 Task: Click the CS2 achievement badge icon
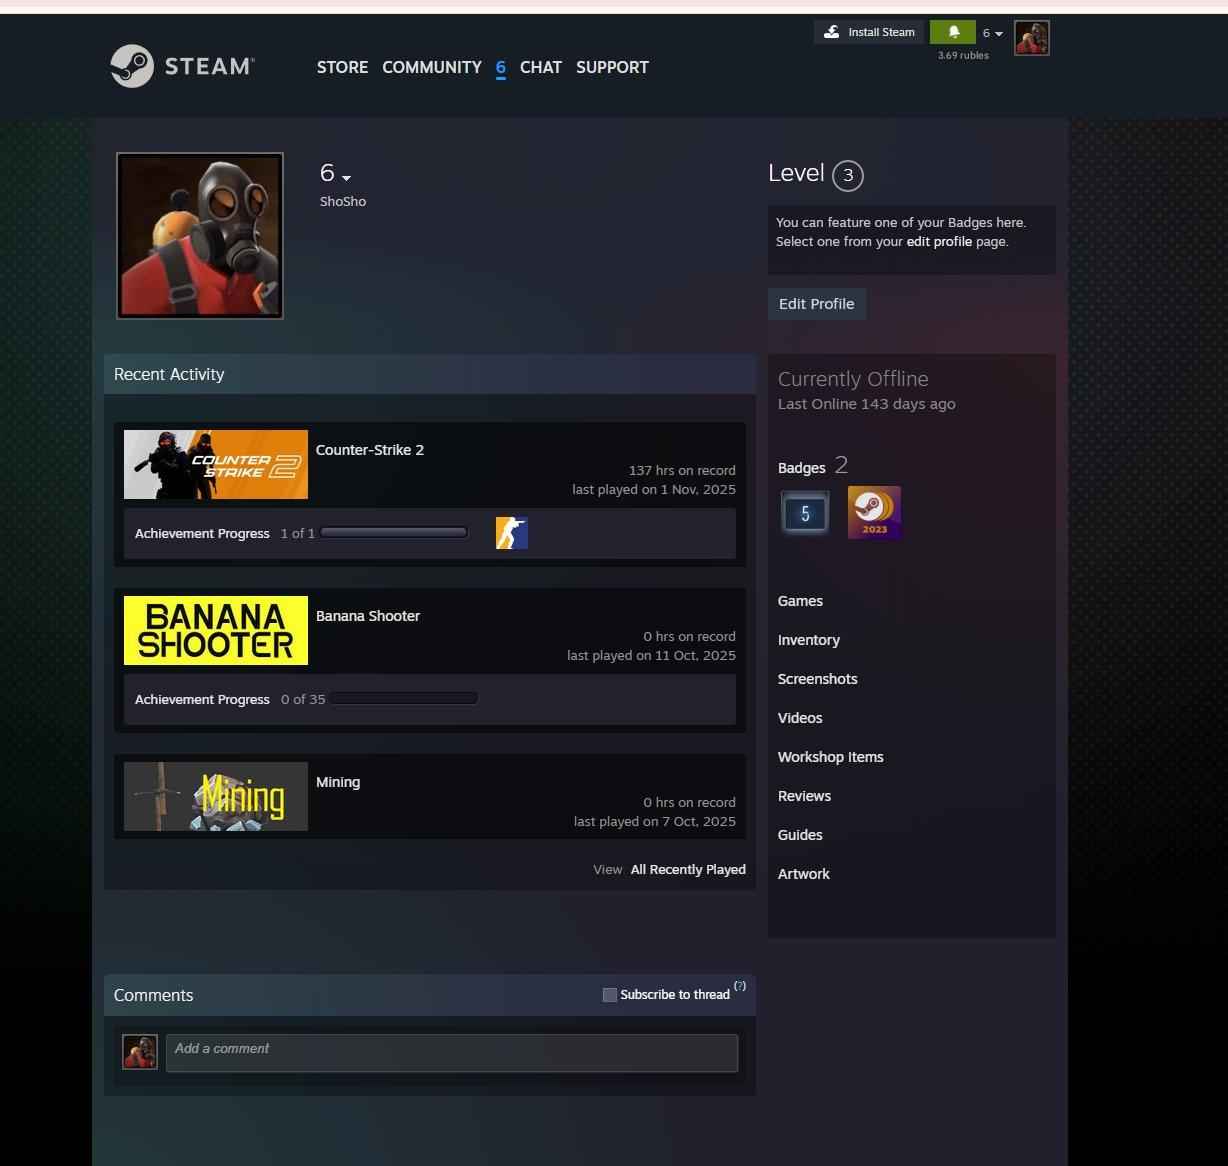tap(510, 532)
